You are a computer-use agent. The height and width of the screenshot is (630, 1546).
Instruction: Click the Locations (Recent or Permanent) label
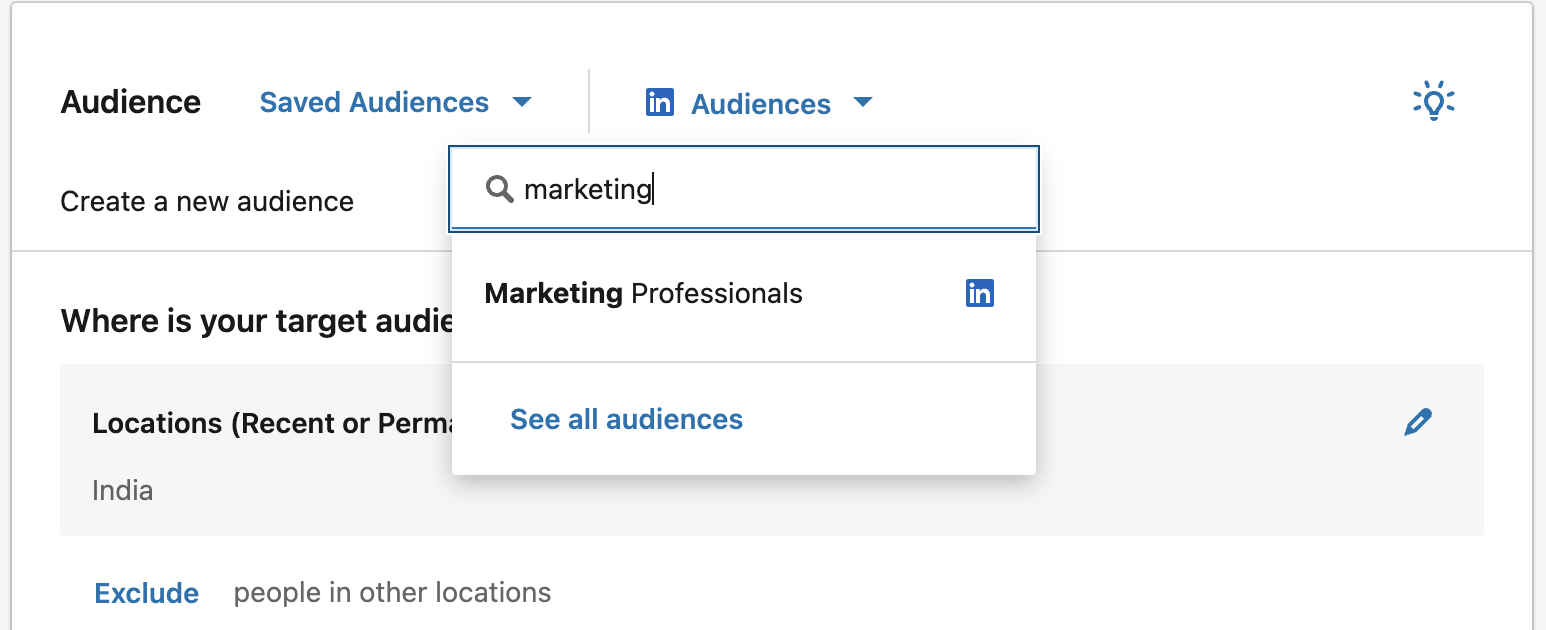[x=270, y=423]
